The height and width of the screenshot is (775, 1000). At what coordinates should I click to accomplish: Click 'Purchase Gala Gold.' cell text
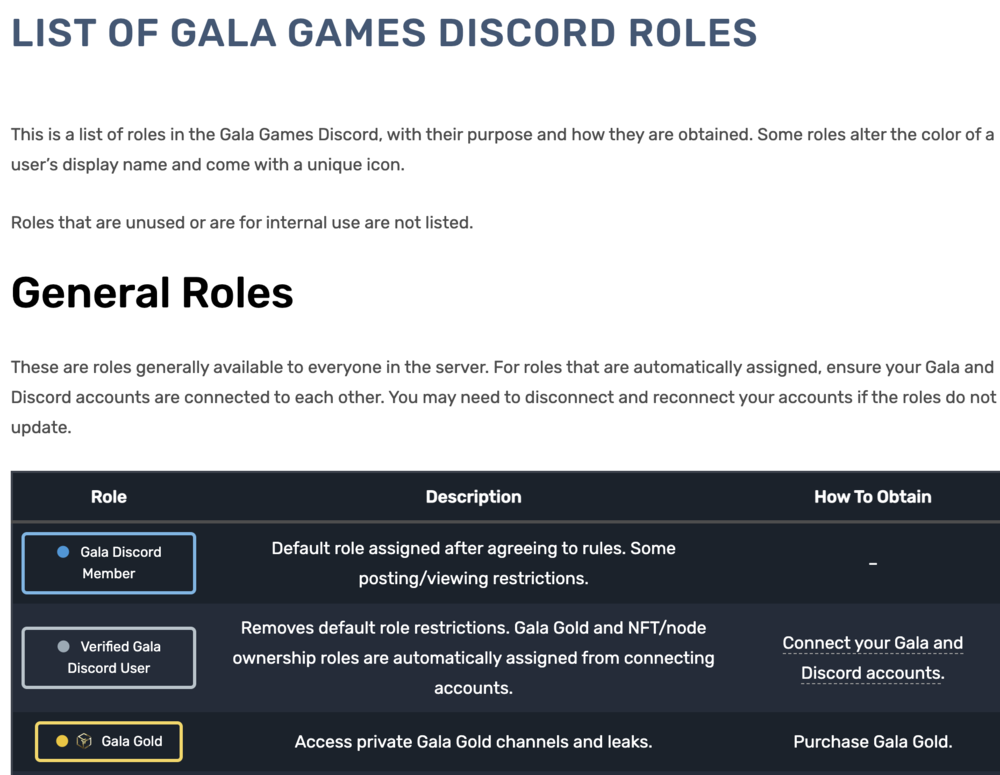click(872, 742)
